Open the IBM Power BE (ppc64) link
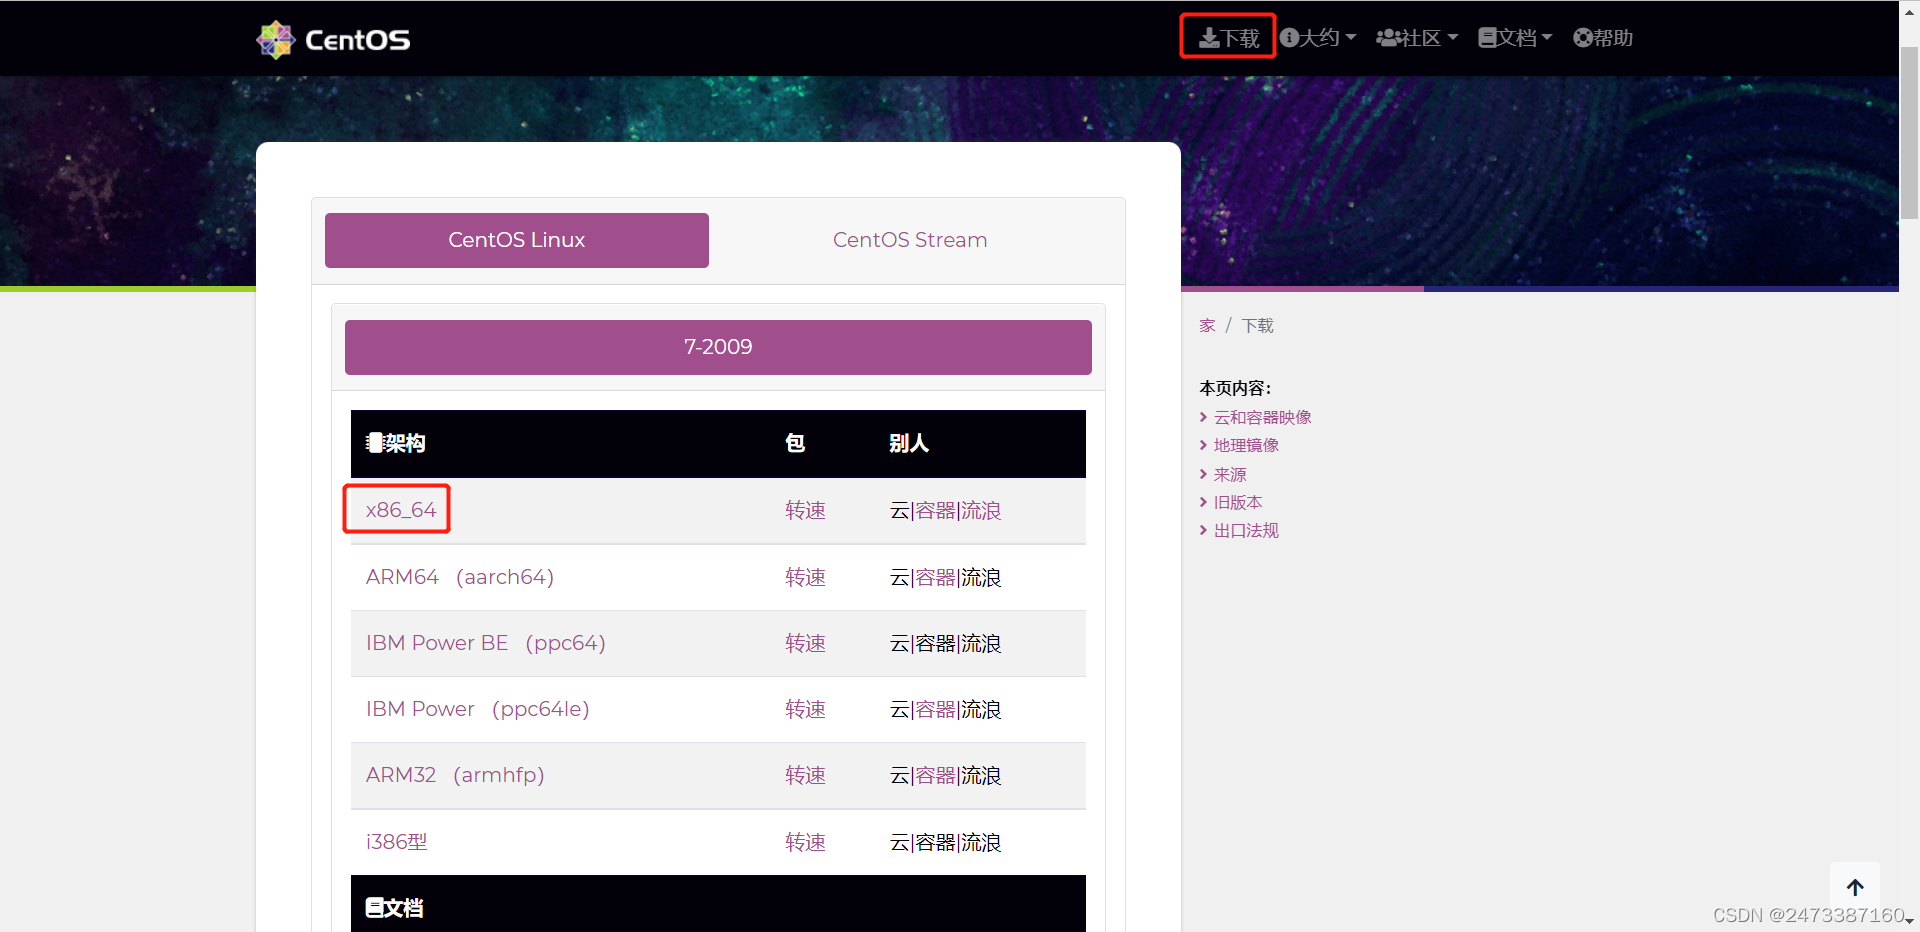The width and height of the screenshot is (1920, 932). coord(486,643)
